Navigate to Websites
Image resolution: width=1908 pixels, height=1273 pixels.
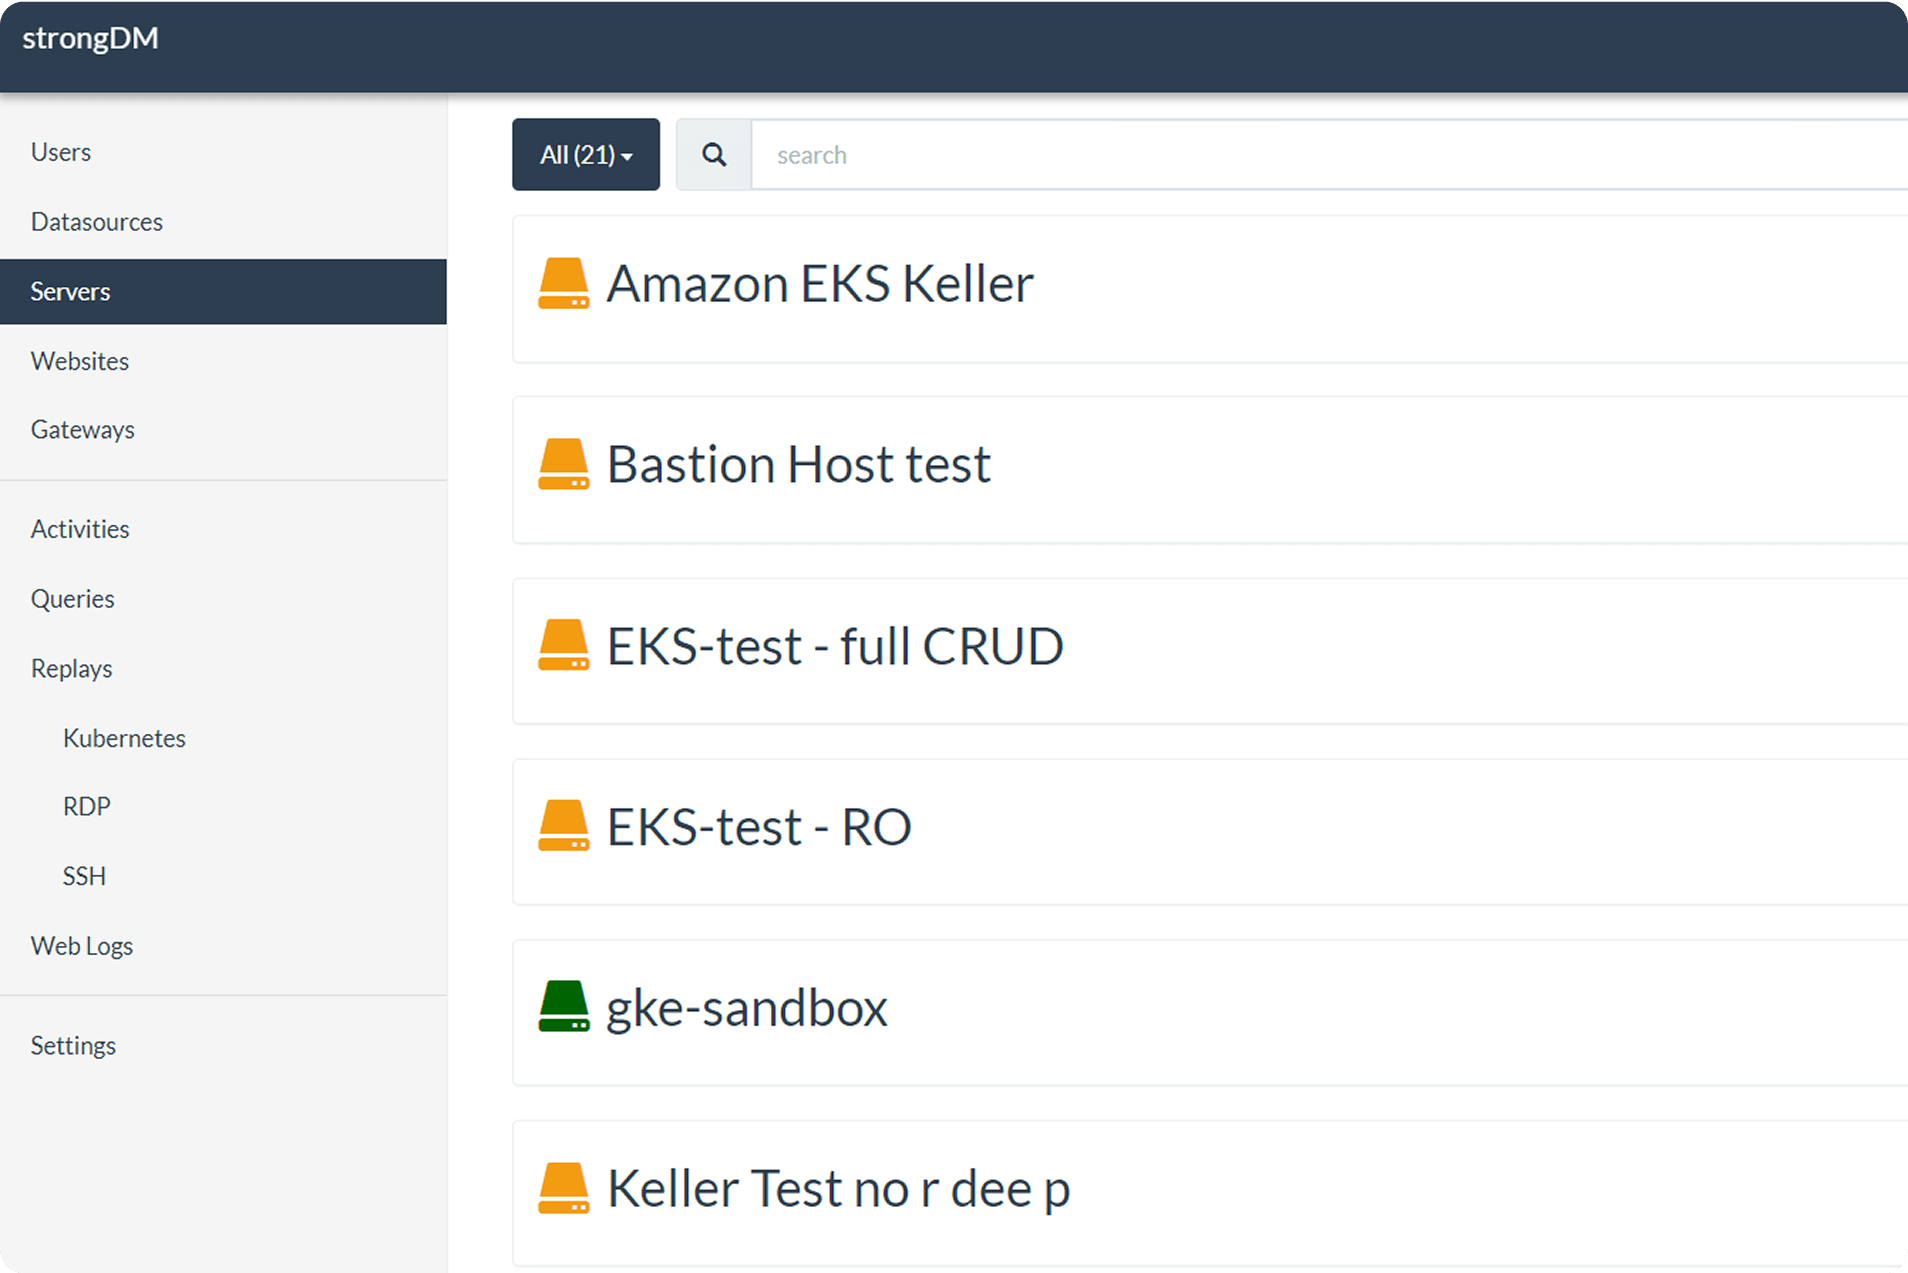[80, 361]
